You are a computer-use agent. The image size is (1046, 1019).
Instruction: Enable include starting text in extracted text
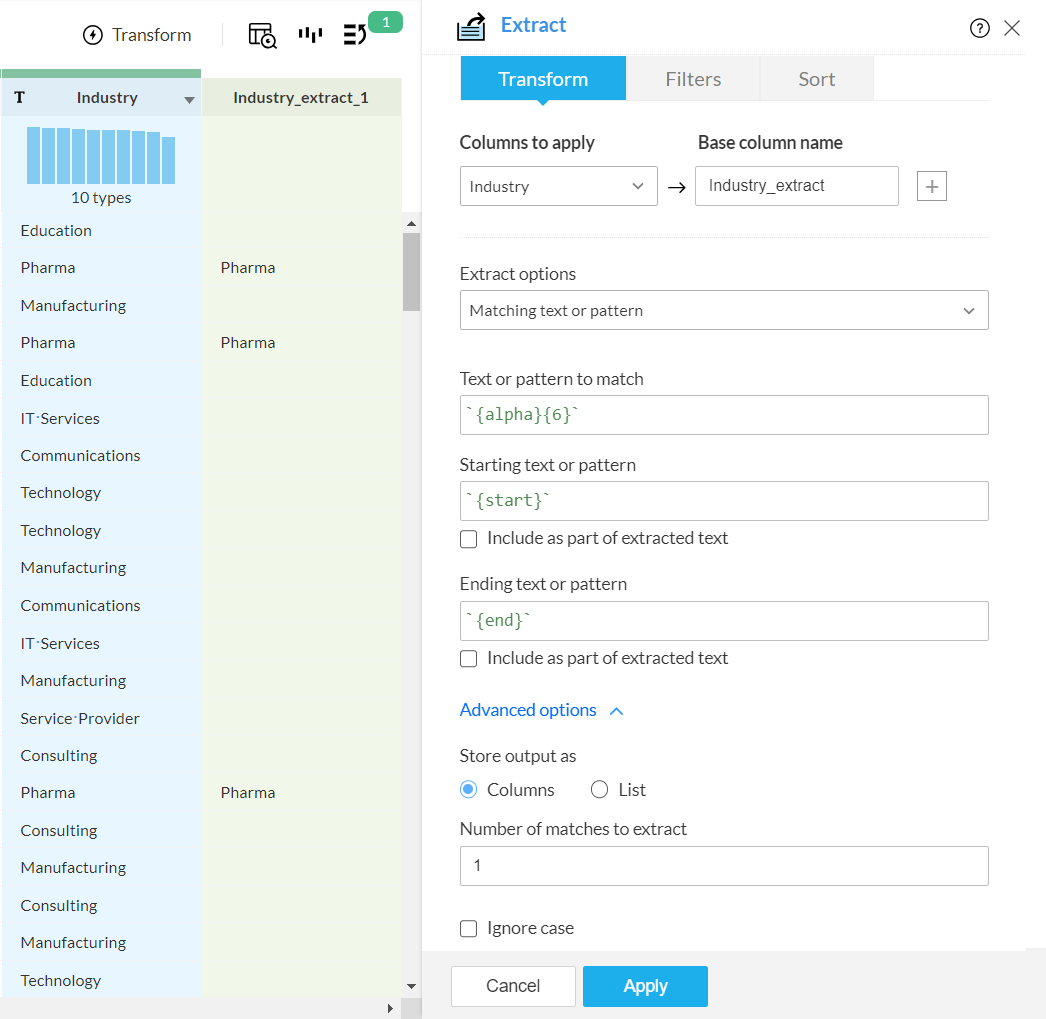point(469,539)
